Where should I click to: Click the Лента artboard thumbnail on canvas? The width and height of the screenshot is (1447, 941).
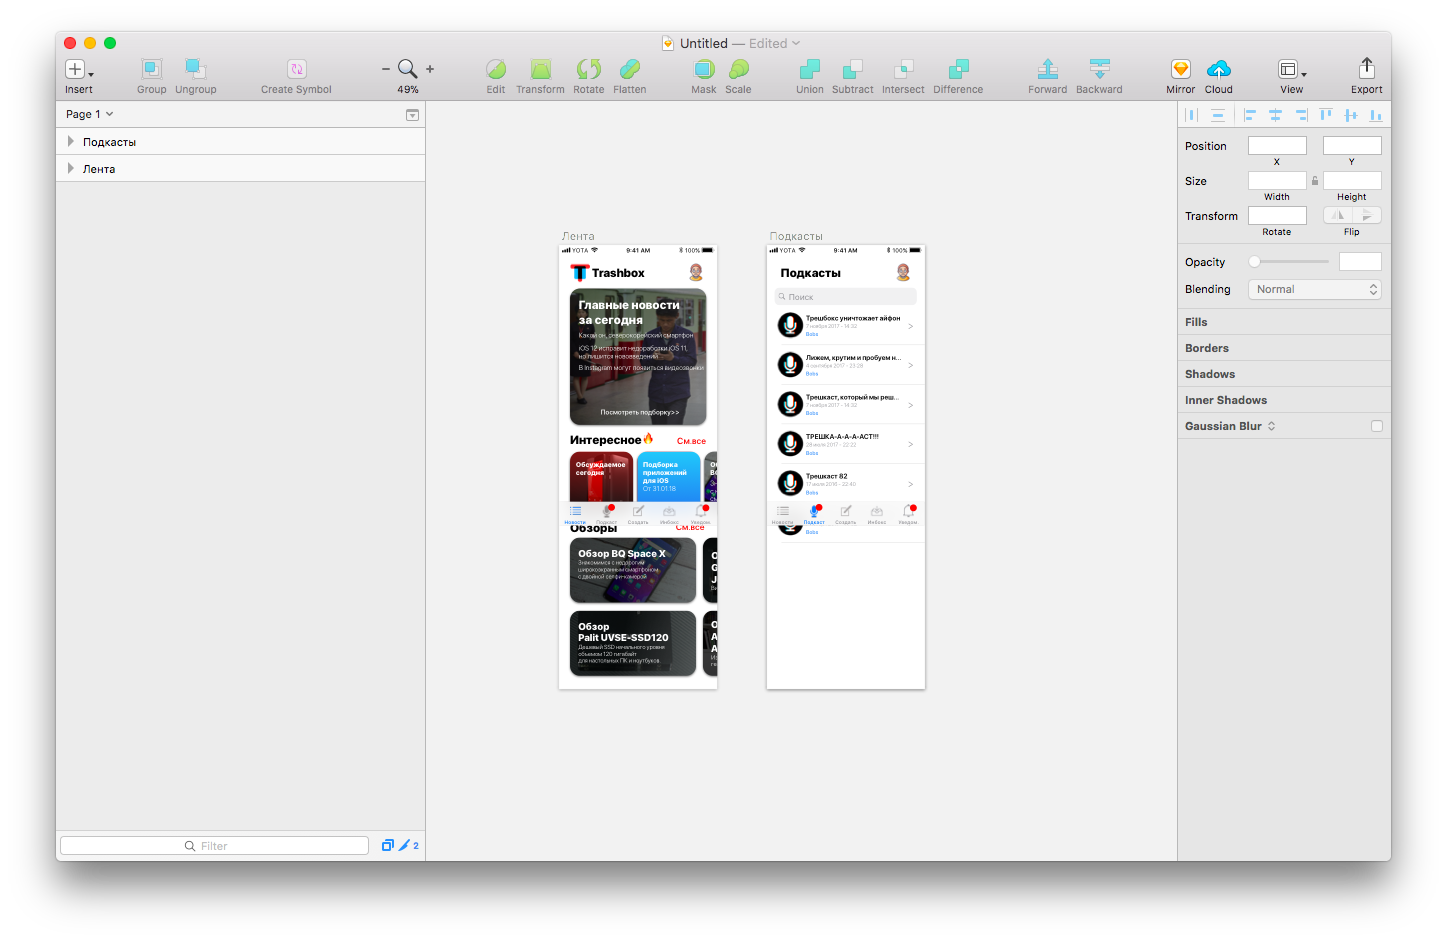[x=638, y=467]
